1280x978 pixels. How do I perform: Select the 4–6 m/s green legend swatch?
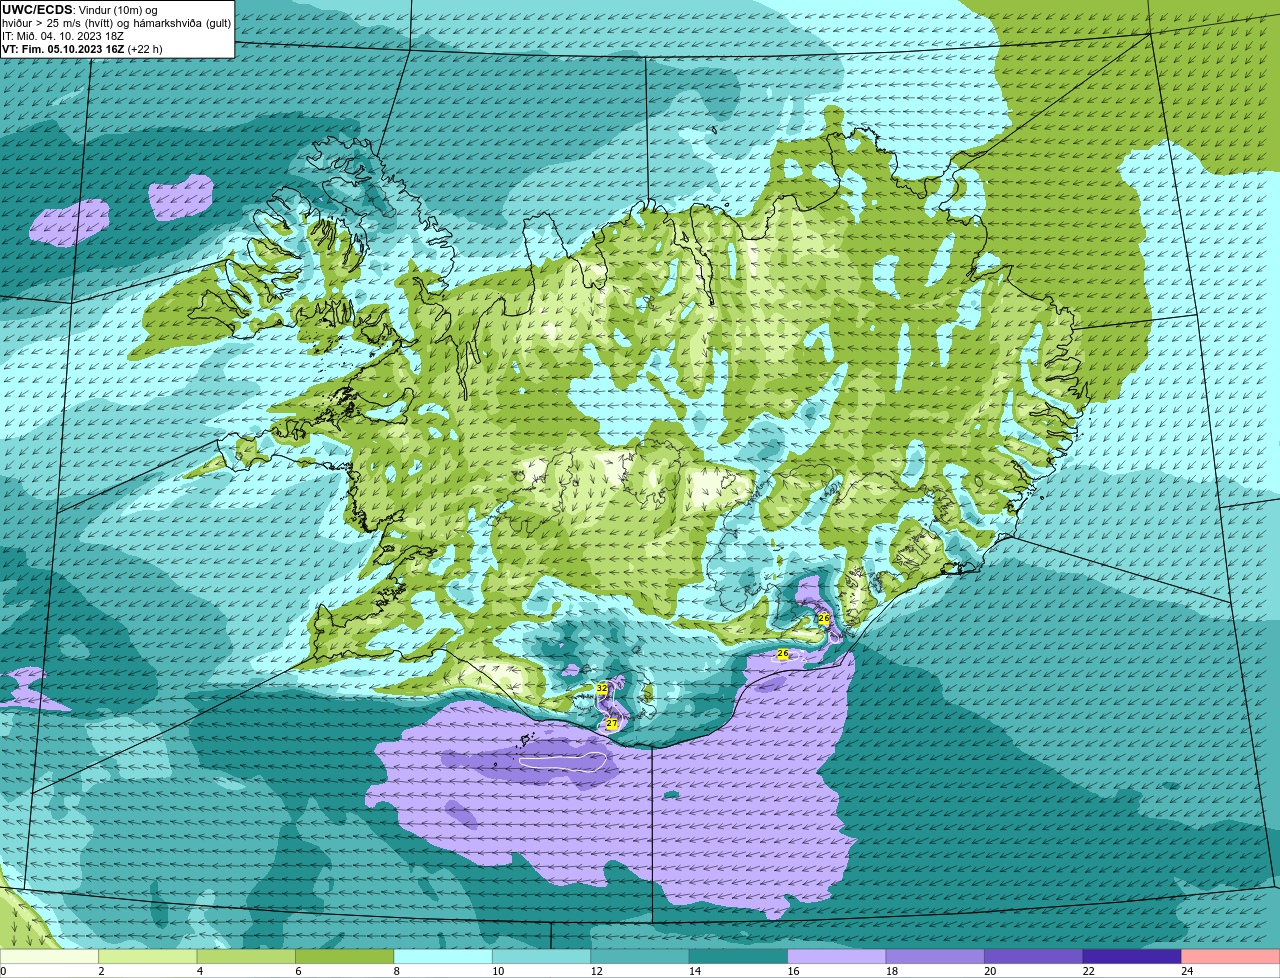pos(247,957)
